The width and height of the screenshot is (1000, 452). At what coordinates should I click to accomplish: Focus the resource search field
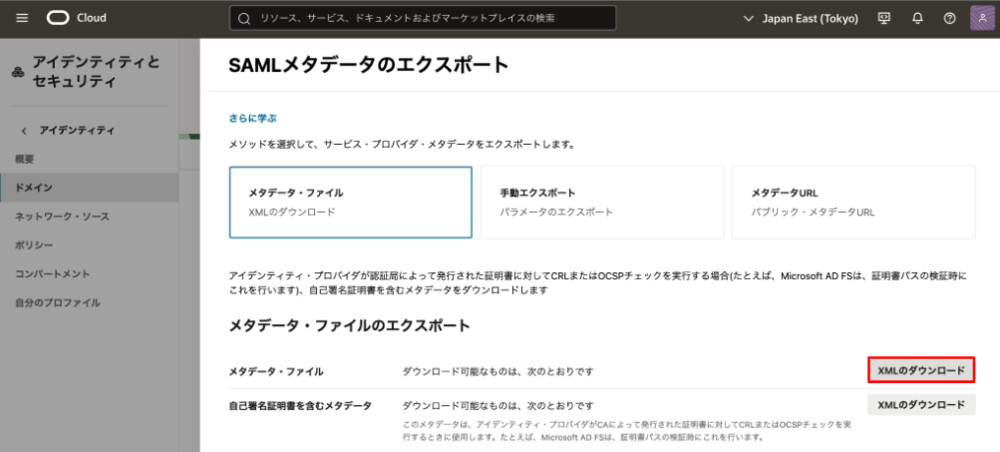pyautogui.click(x=423, y=18)
